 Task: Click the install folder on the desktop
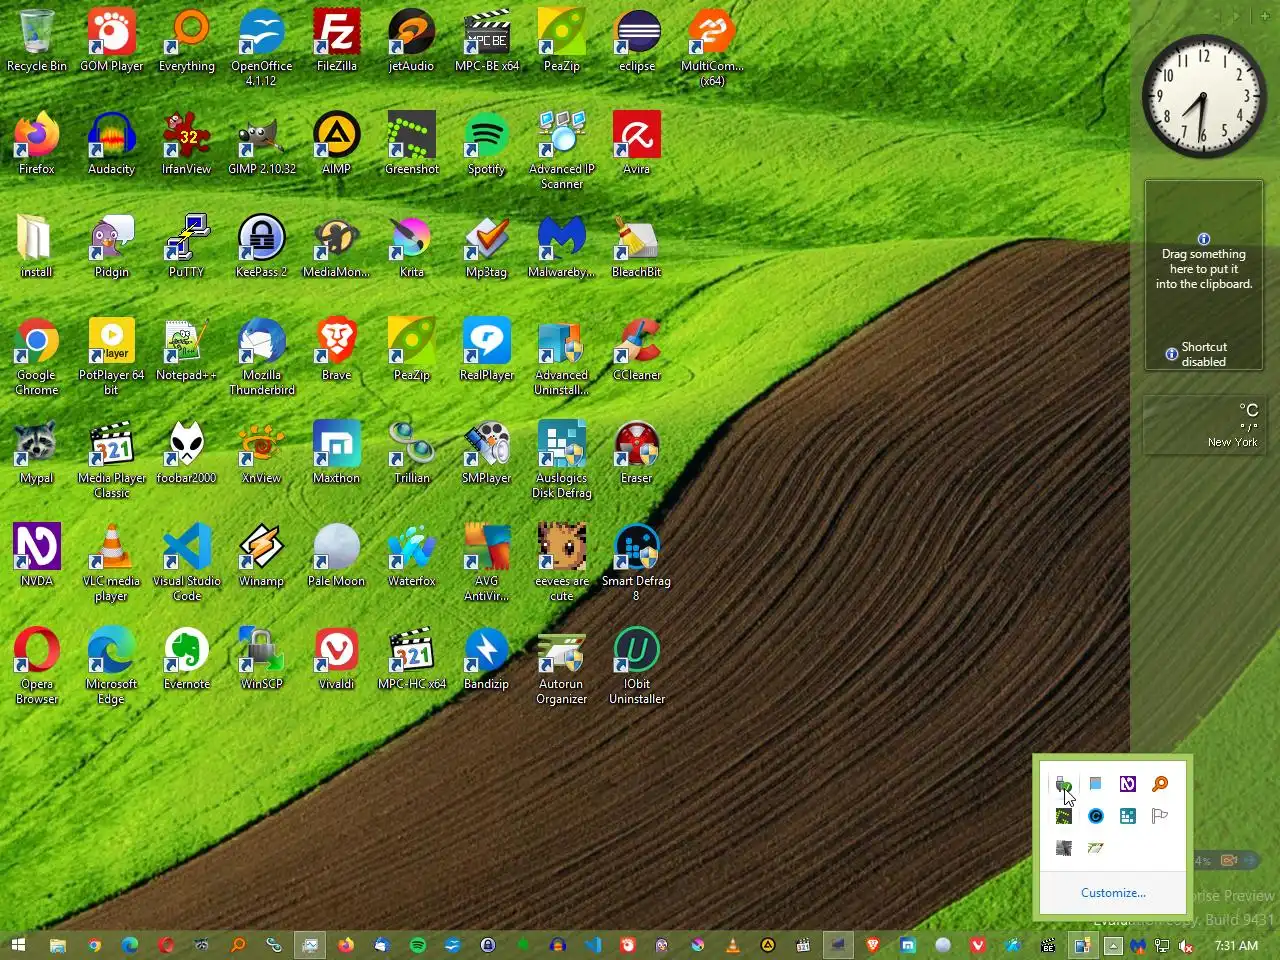tap(37, 247)
